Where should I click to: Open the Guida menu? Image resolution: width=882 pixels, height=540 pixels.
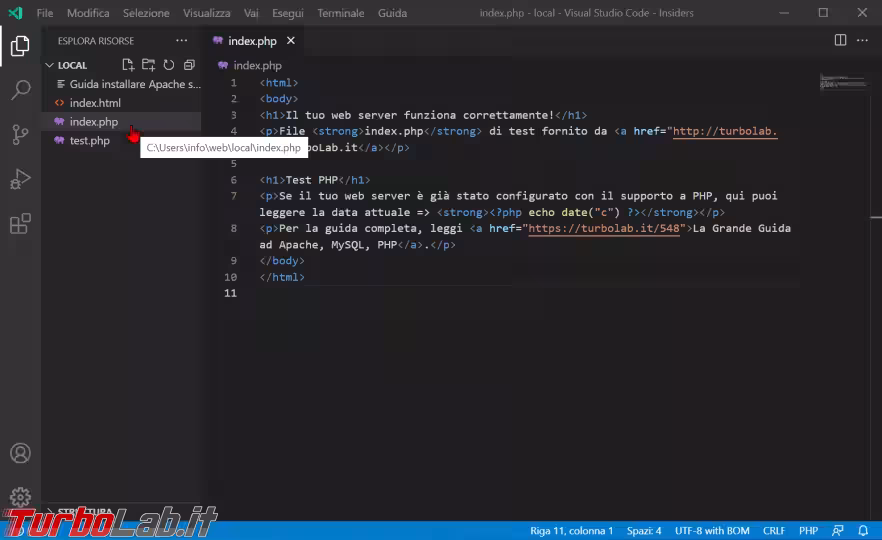pos(392,13)
